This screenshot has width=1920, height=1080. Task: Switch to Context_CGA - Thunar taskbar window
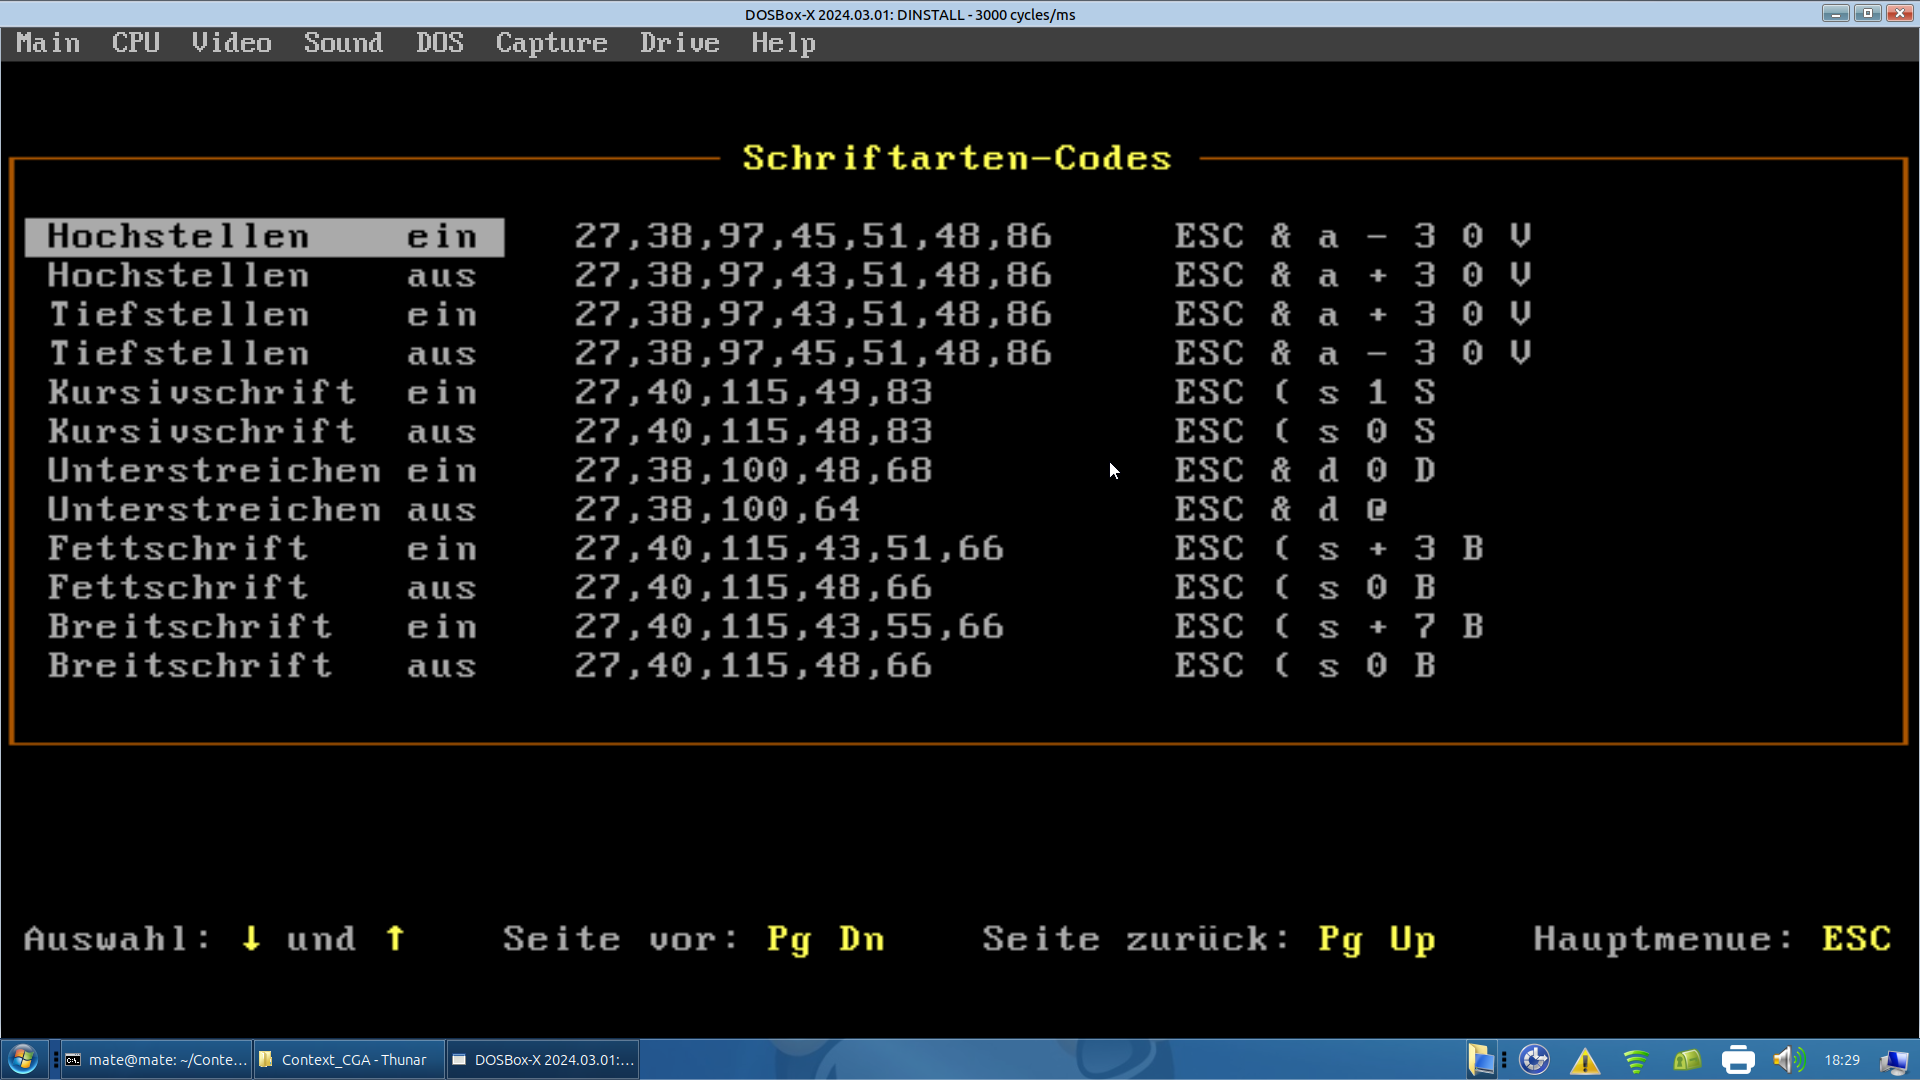point(347,1060)
